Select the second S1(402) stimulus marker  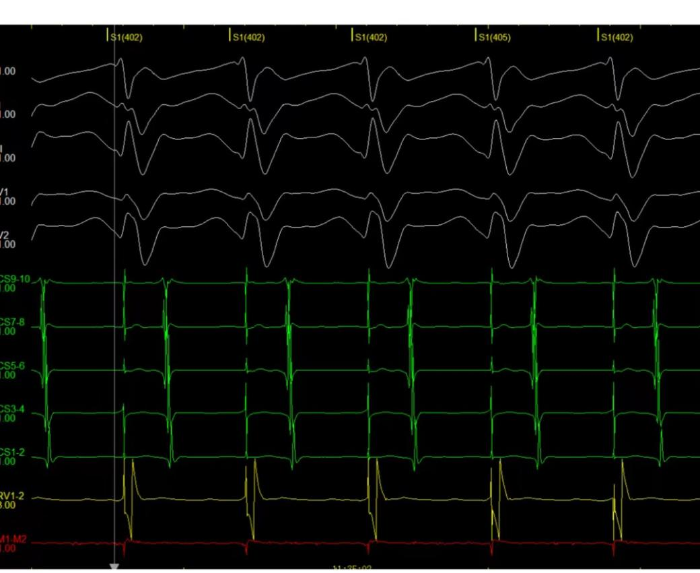coord(251,37)
